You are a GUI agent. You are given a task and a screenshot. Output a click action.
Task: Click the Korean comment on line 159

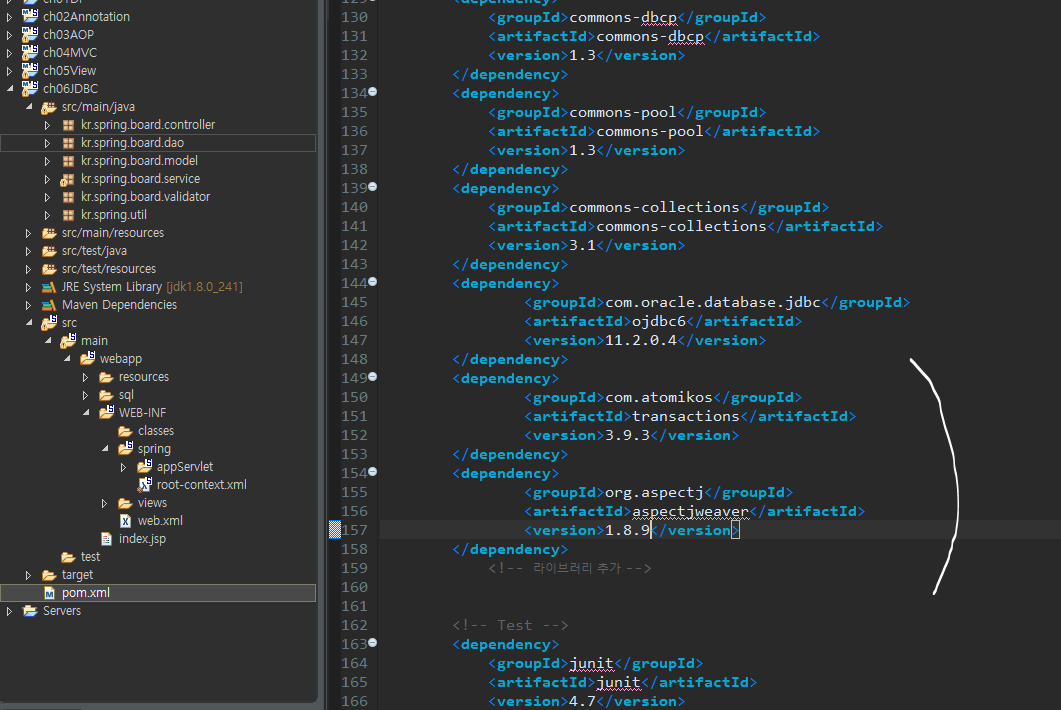click(570, 568)
